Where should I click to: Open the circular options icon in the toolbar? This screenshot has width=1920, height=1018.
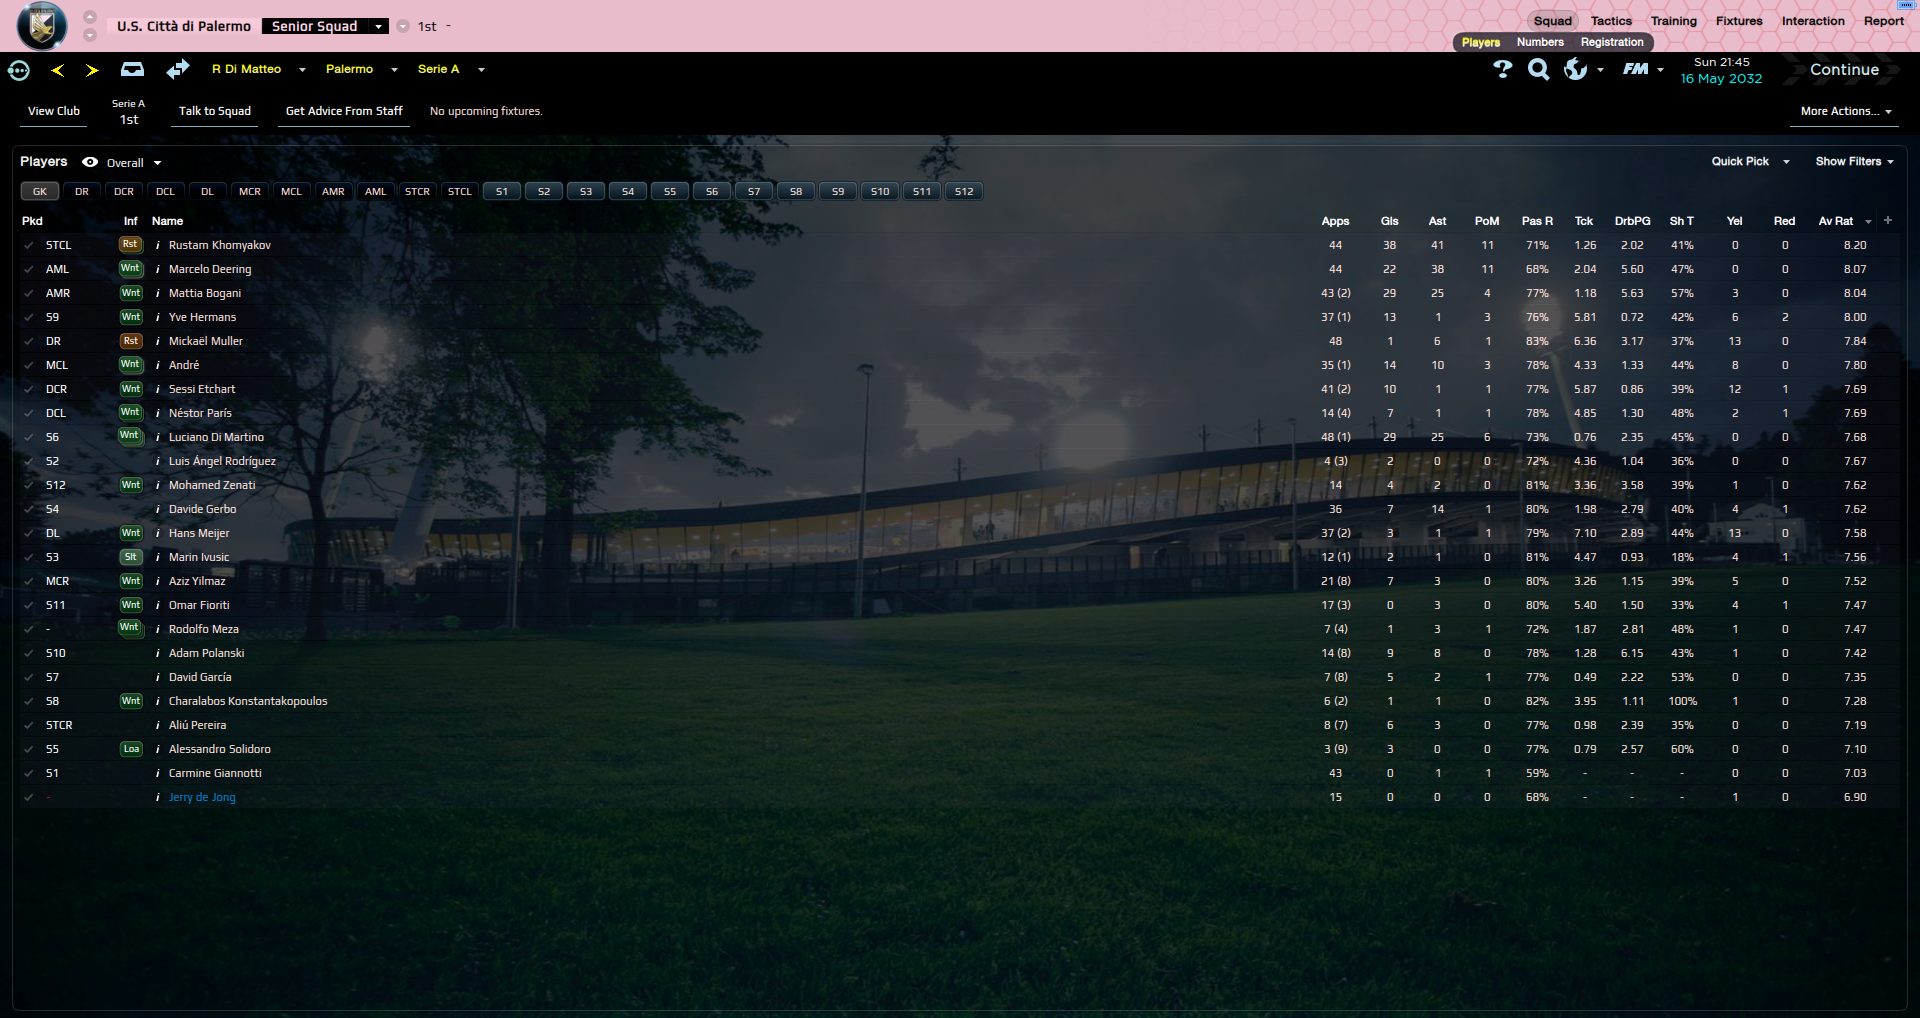(19, 70)
